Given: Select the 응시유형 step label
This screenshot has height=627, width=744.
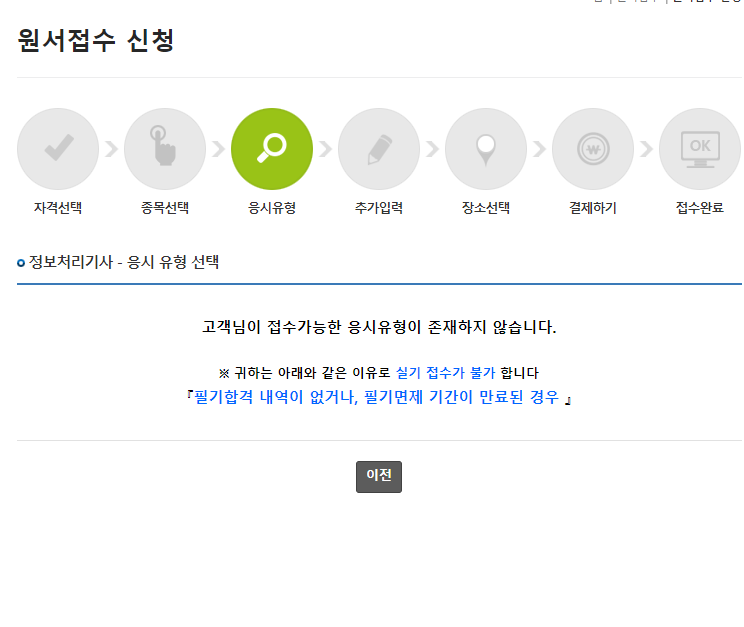Looking at the screenshot, I should (272, 208).
